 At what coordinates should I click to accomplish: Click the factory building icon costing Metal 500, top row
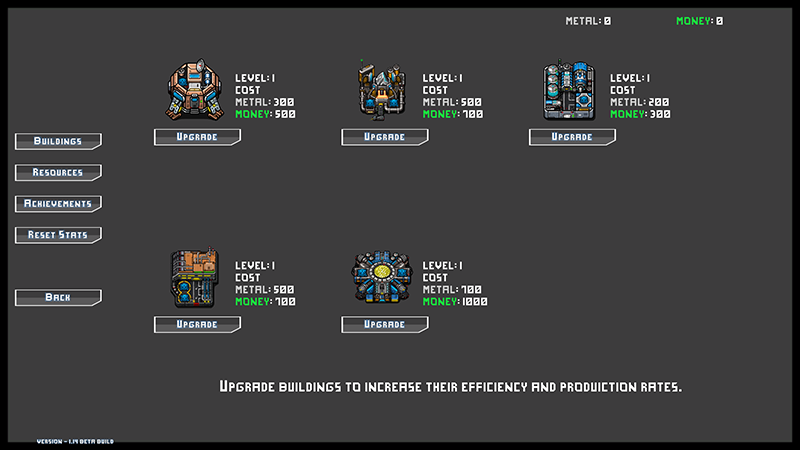pyautogui.click(x=382, y=90)
